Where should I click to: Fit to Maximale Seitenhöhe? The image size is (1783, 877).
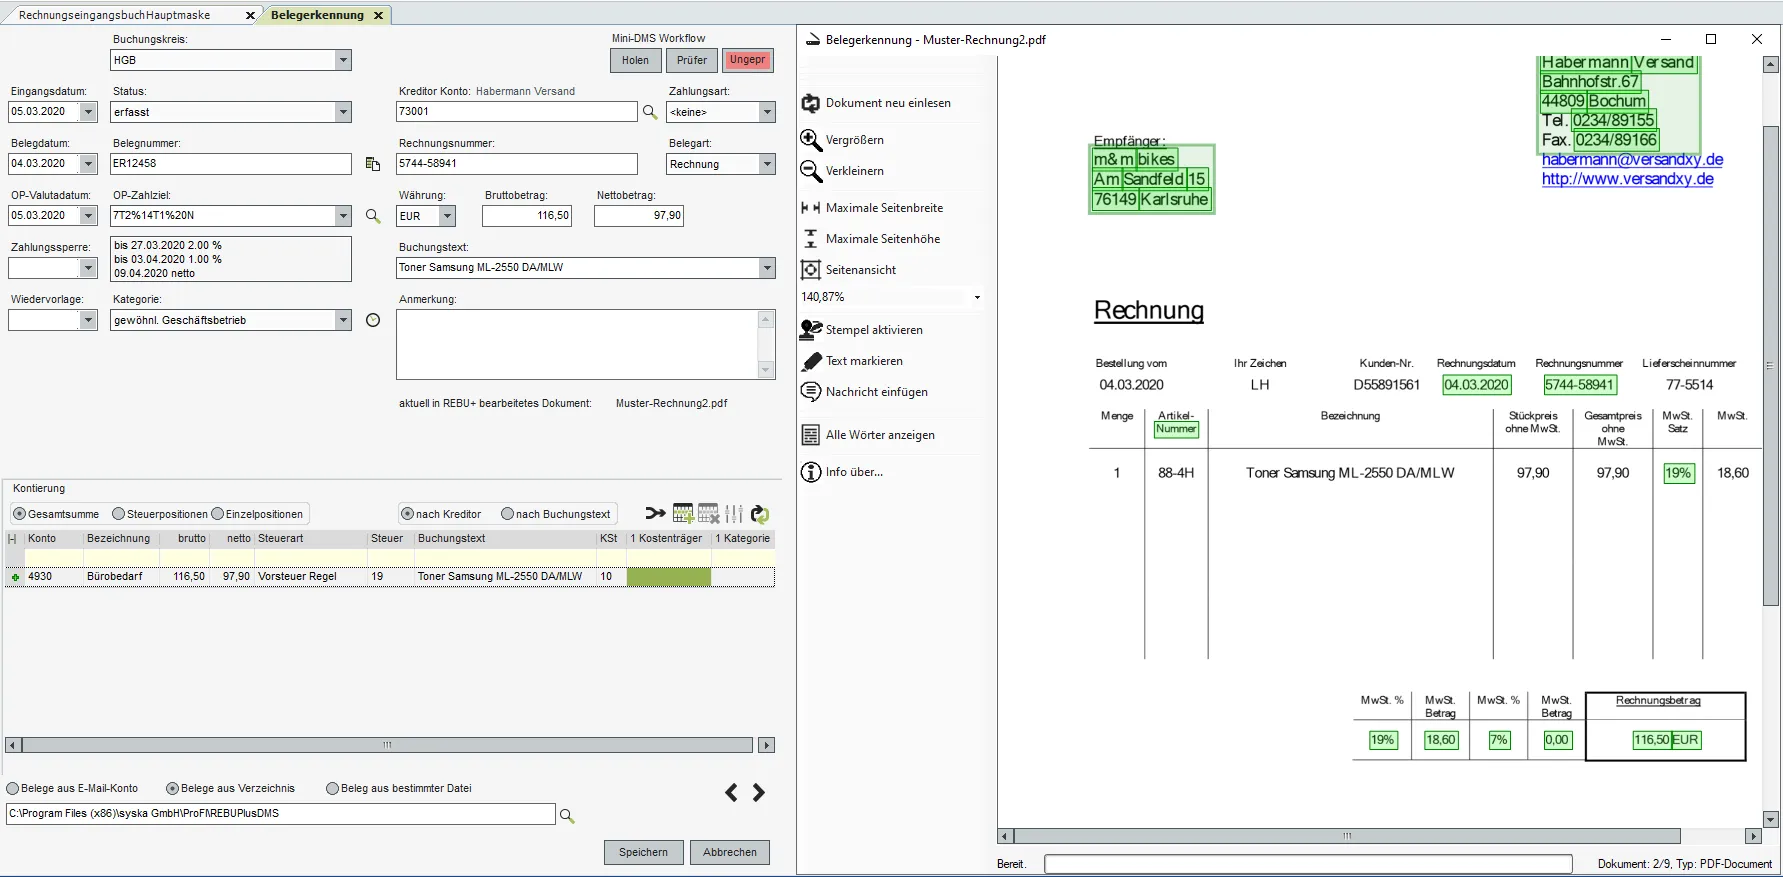click(x=811, y=239)
